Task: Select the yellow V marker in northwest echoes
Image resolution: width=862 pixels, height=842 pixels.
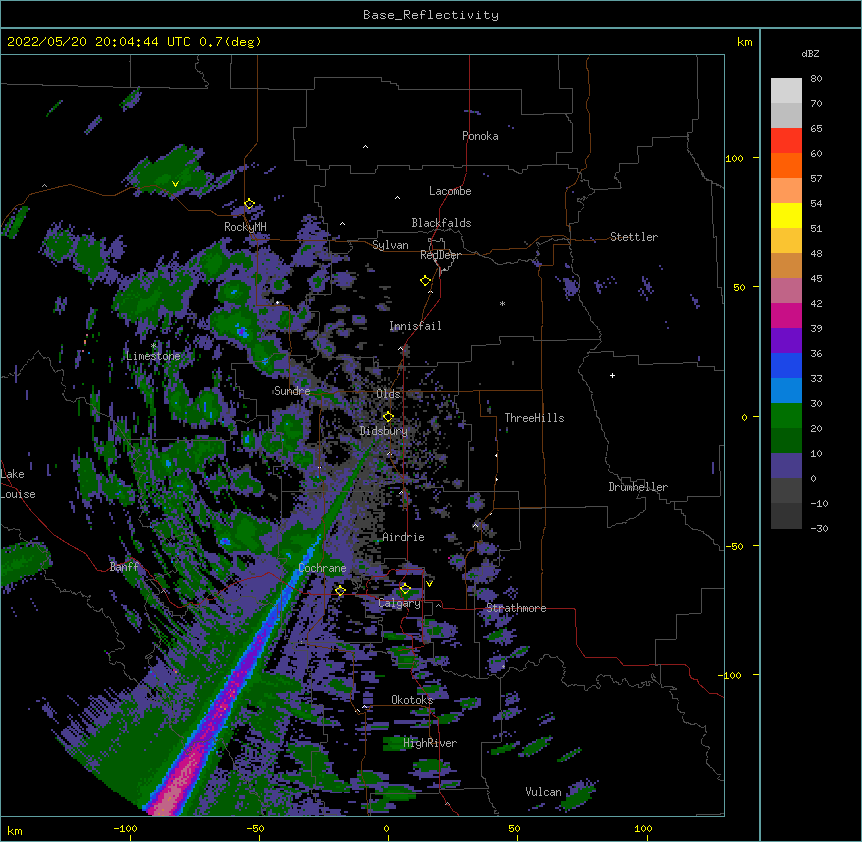Action: tap(175, 184)
